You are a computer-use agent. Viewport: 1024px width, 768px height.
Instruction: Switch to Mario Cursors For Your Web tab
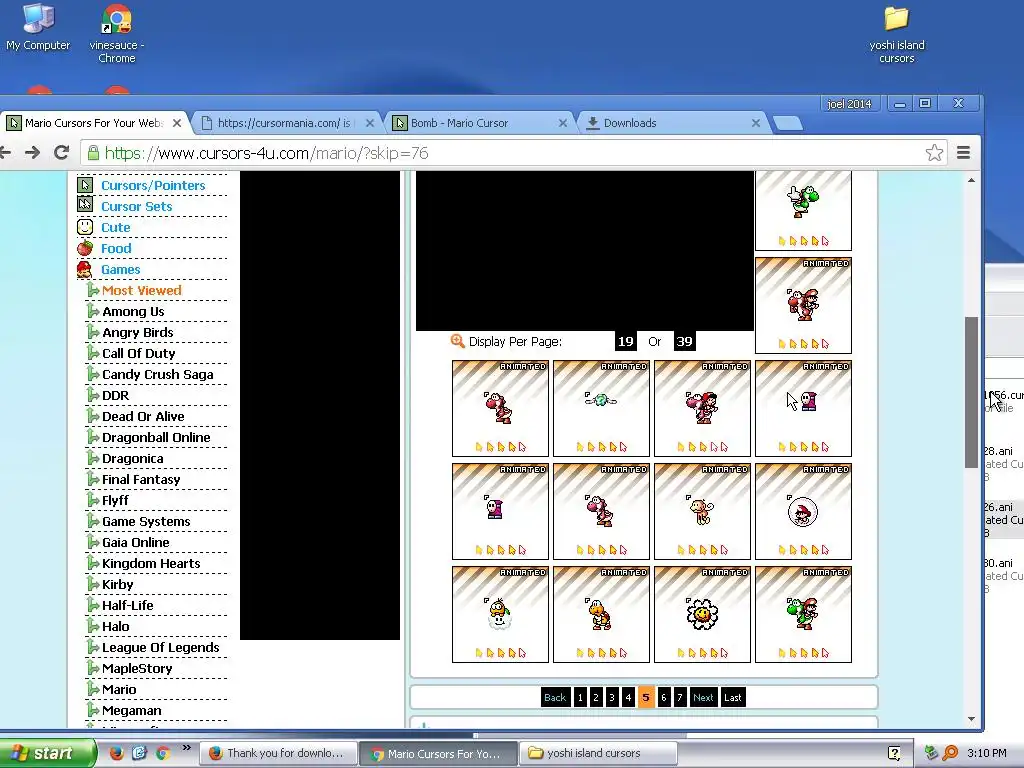click(x=93, y=123)
